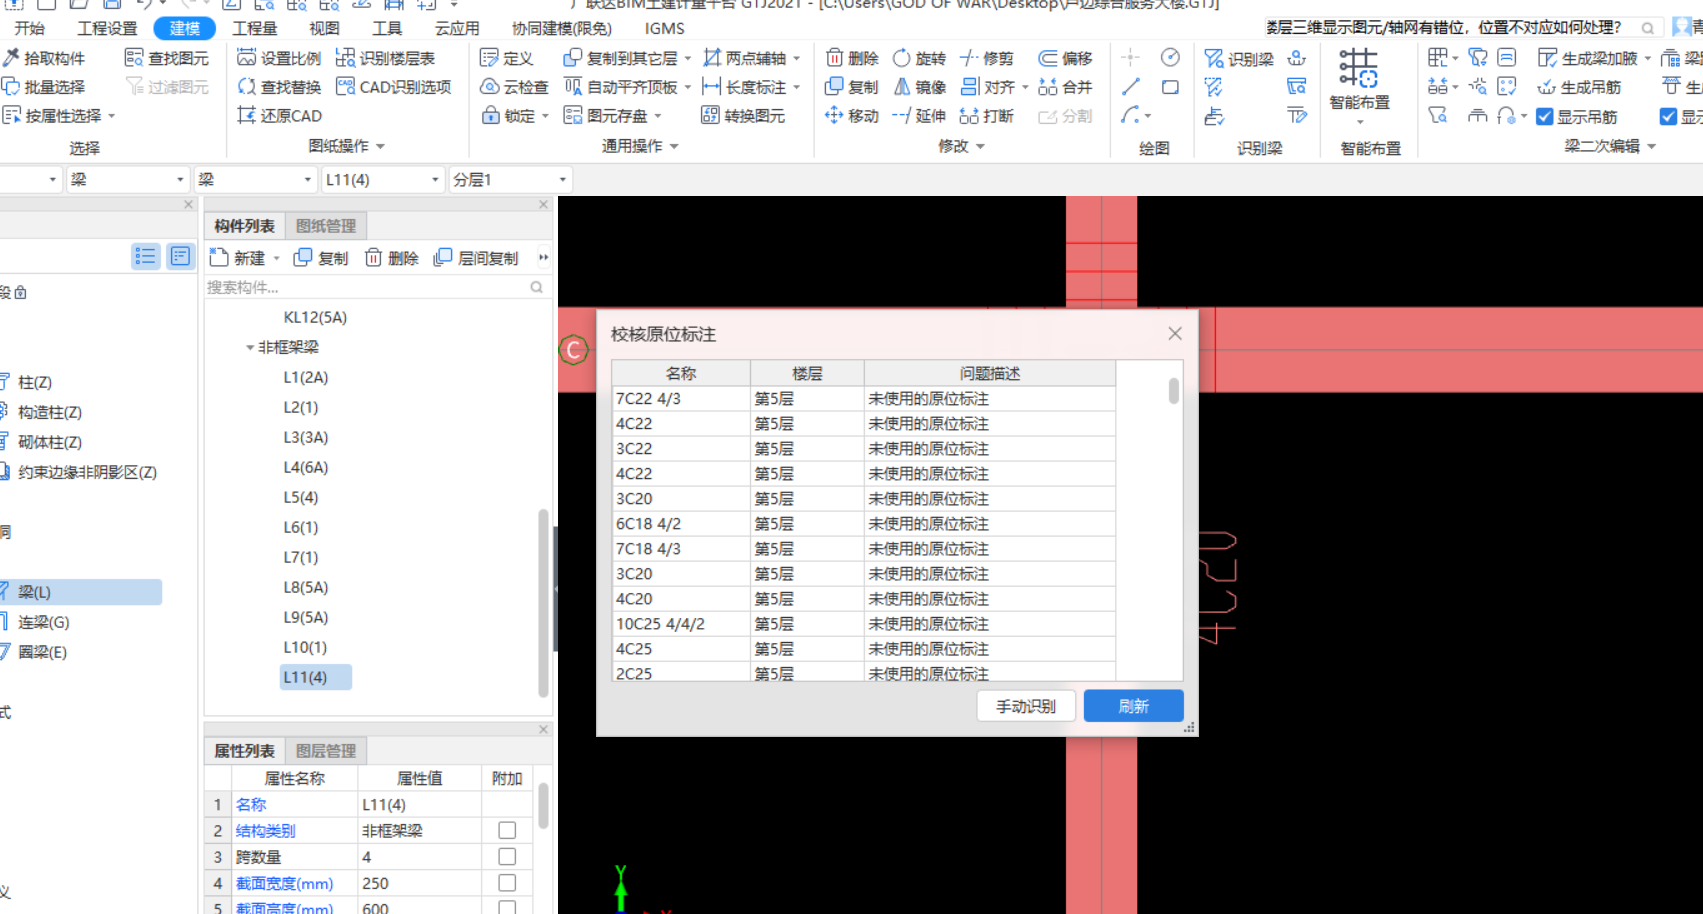Screen dimensions: 1703x914
Task: Select 合并 merge tool
Action: pyautogui.click(x=1066, y=87)
